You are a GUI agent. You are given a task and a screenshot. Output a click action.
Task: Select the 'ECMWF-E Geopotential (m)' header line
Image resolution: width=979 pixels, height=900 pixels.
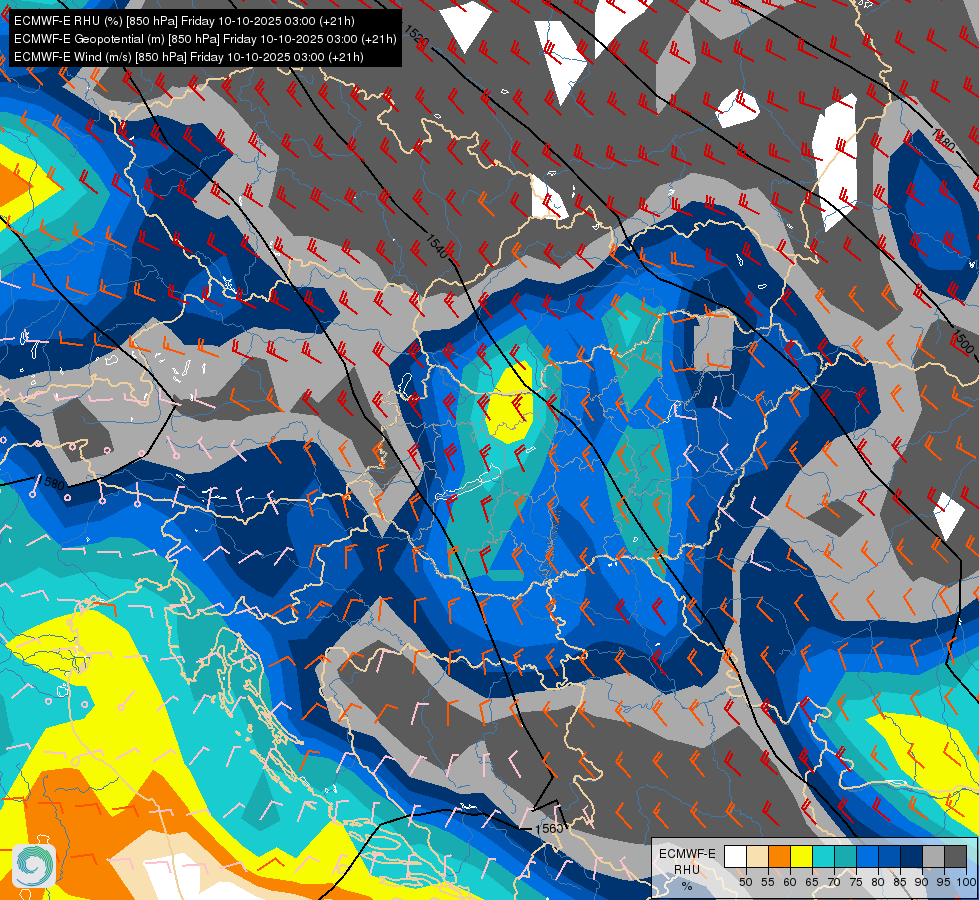[x=205, y=39]
